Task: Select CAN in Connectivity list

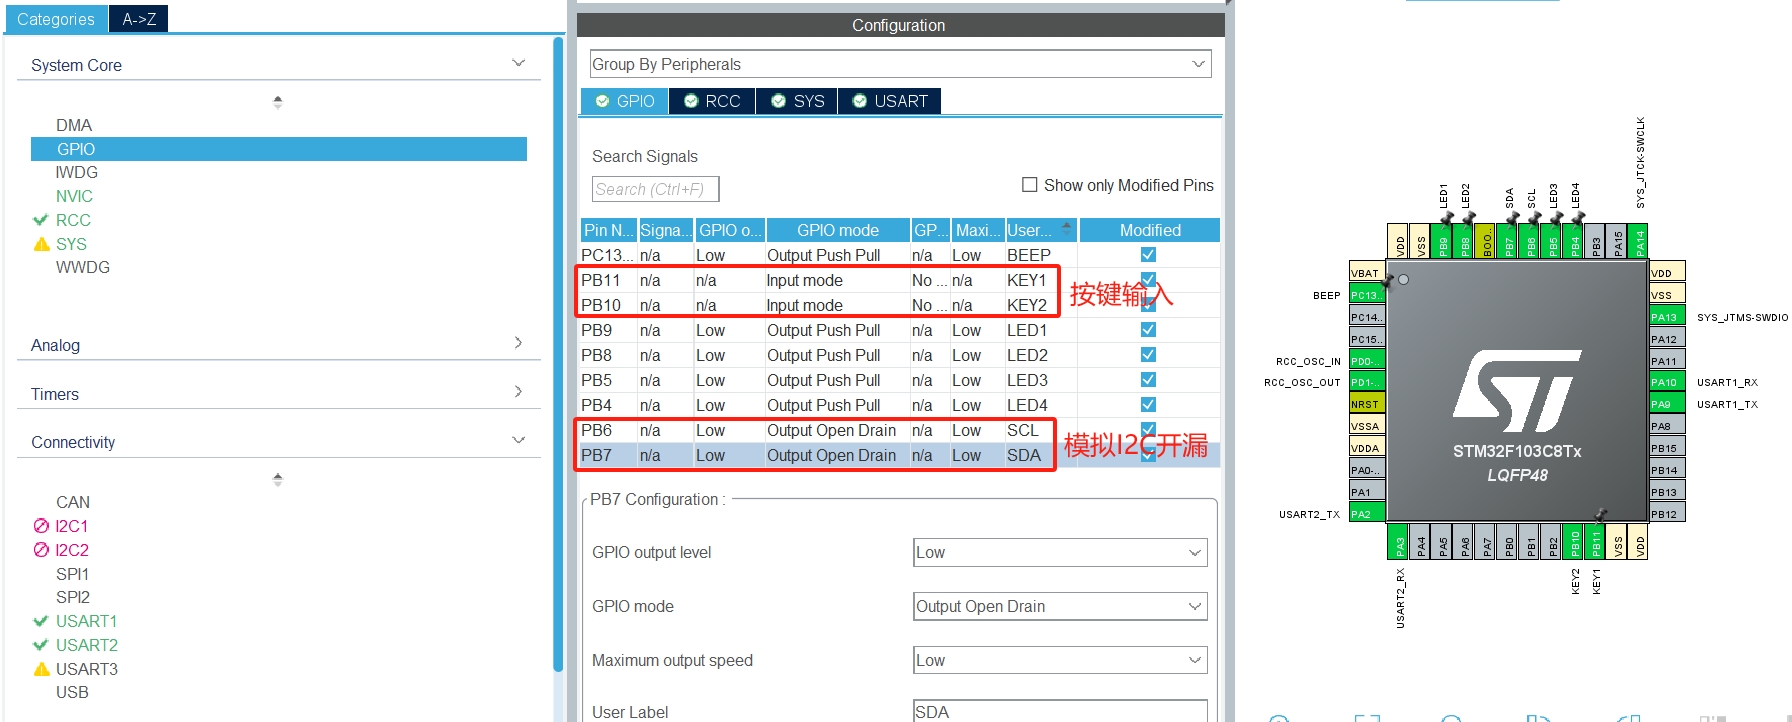Action: tap(73, 502)
